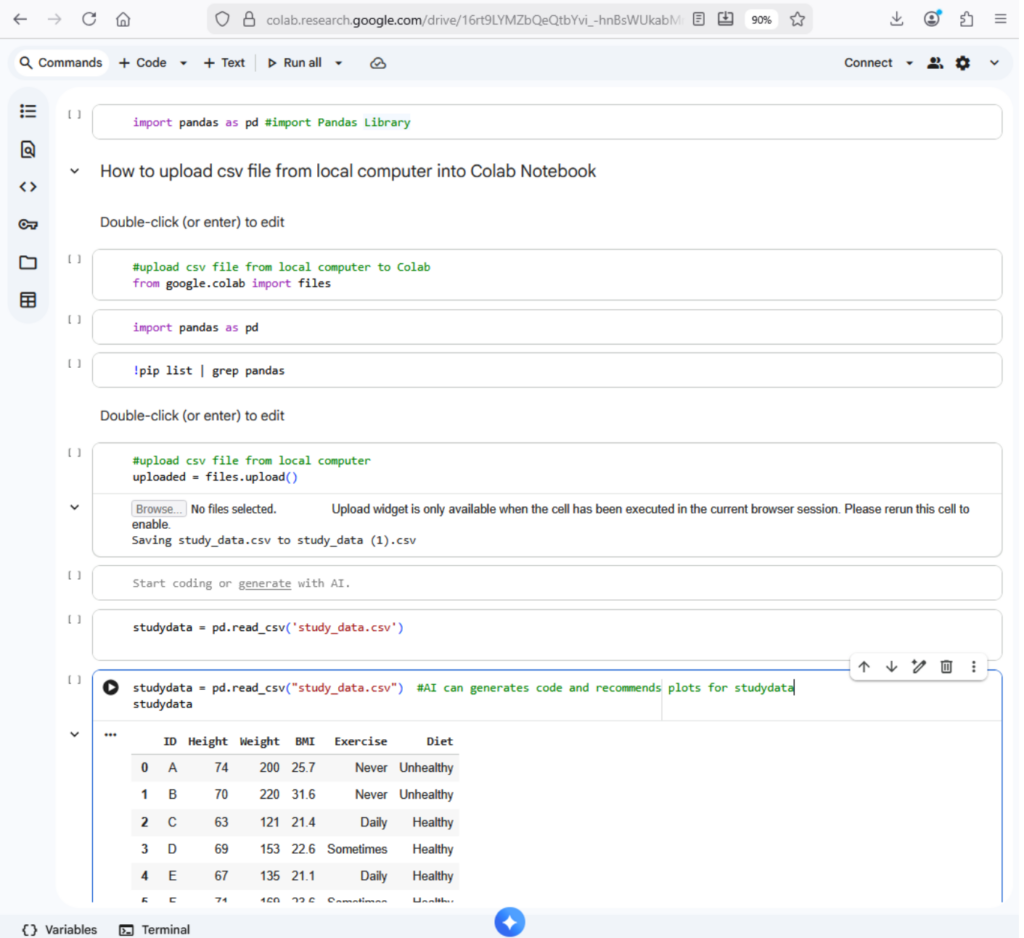Image resolution: width=1024 pixels, height=938 pixels.
Task: Open the data table icon in sidebar
Action: 28,300
